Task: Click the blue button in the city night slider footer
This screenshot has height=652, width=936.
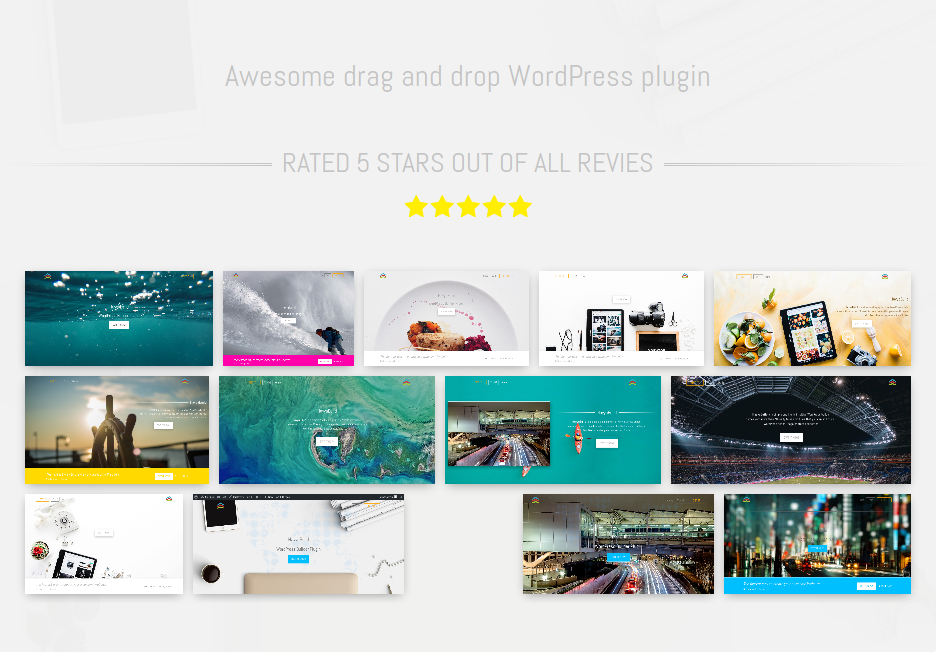Action: click(867, 585)
